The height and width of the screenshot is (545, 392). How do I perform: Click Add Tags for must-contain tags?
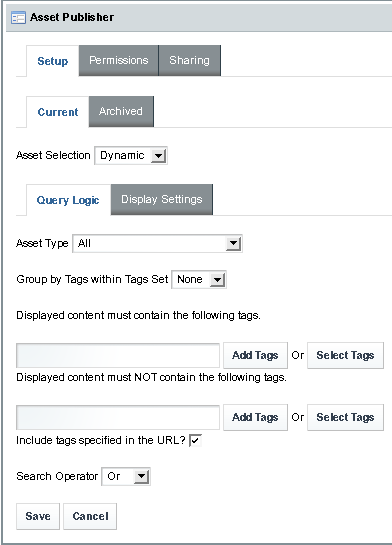(x=255, y=355)
